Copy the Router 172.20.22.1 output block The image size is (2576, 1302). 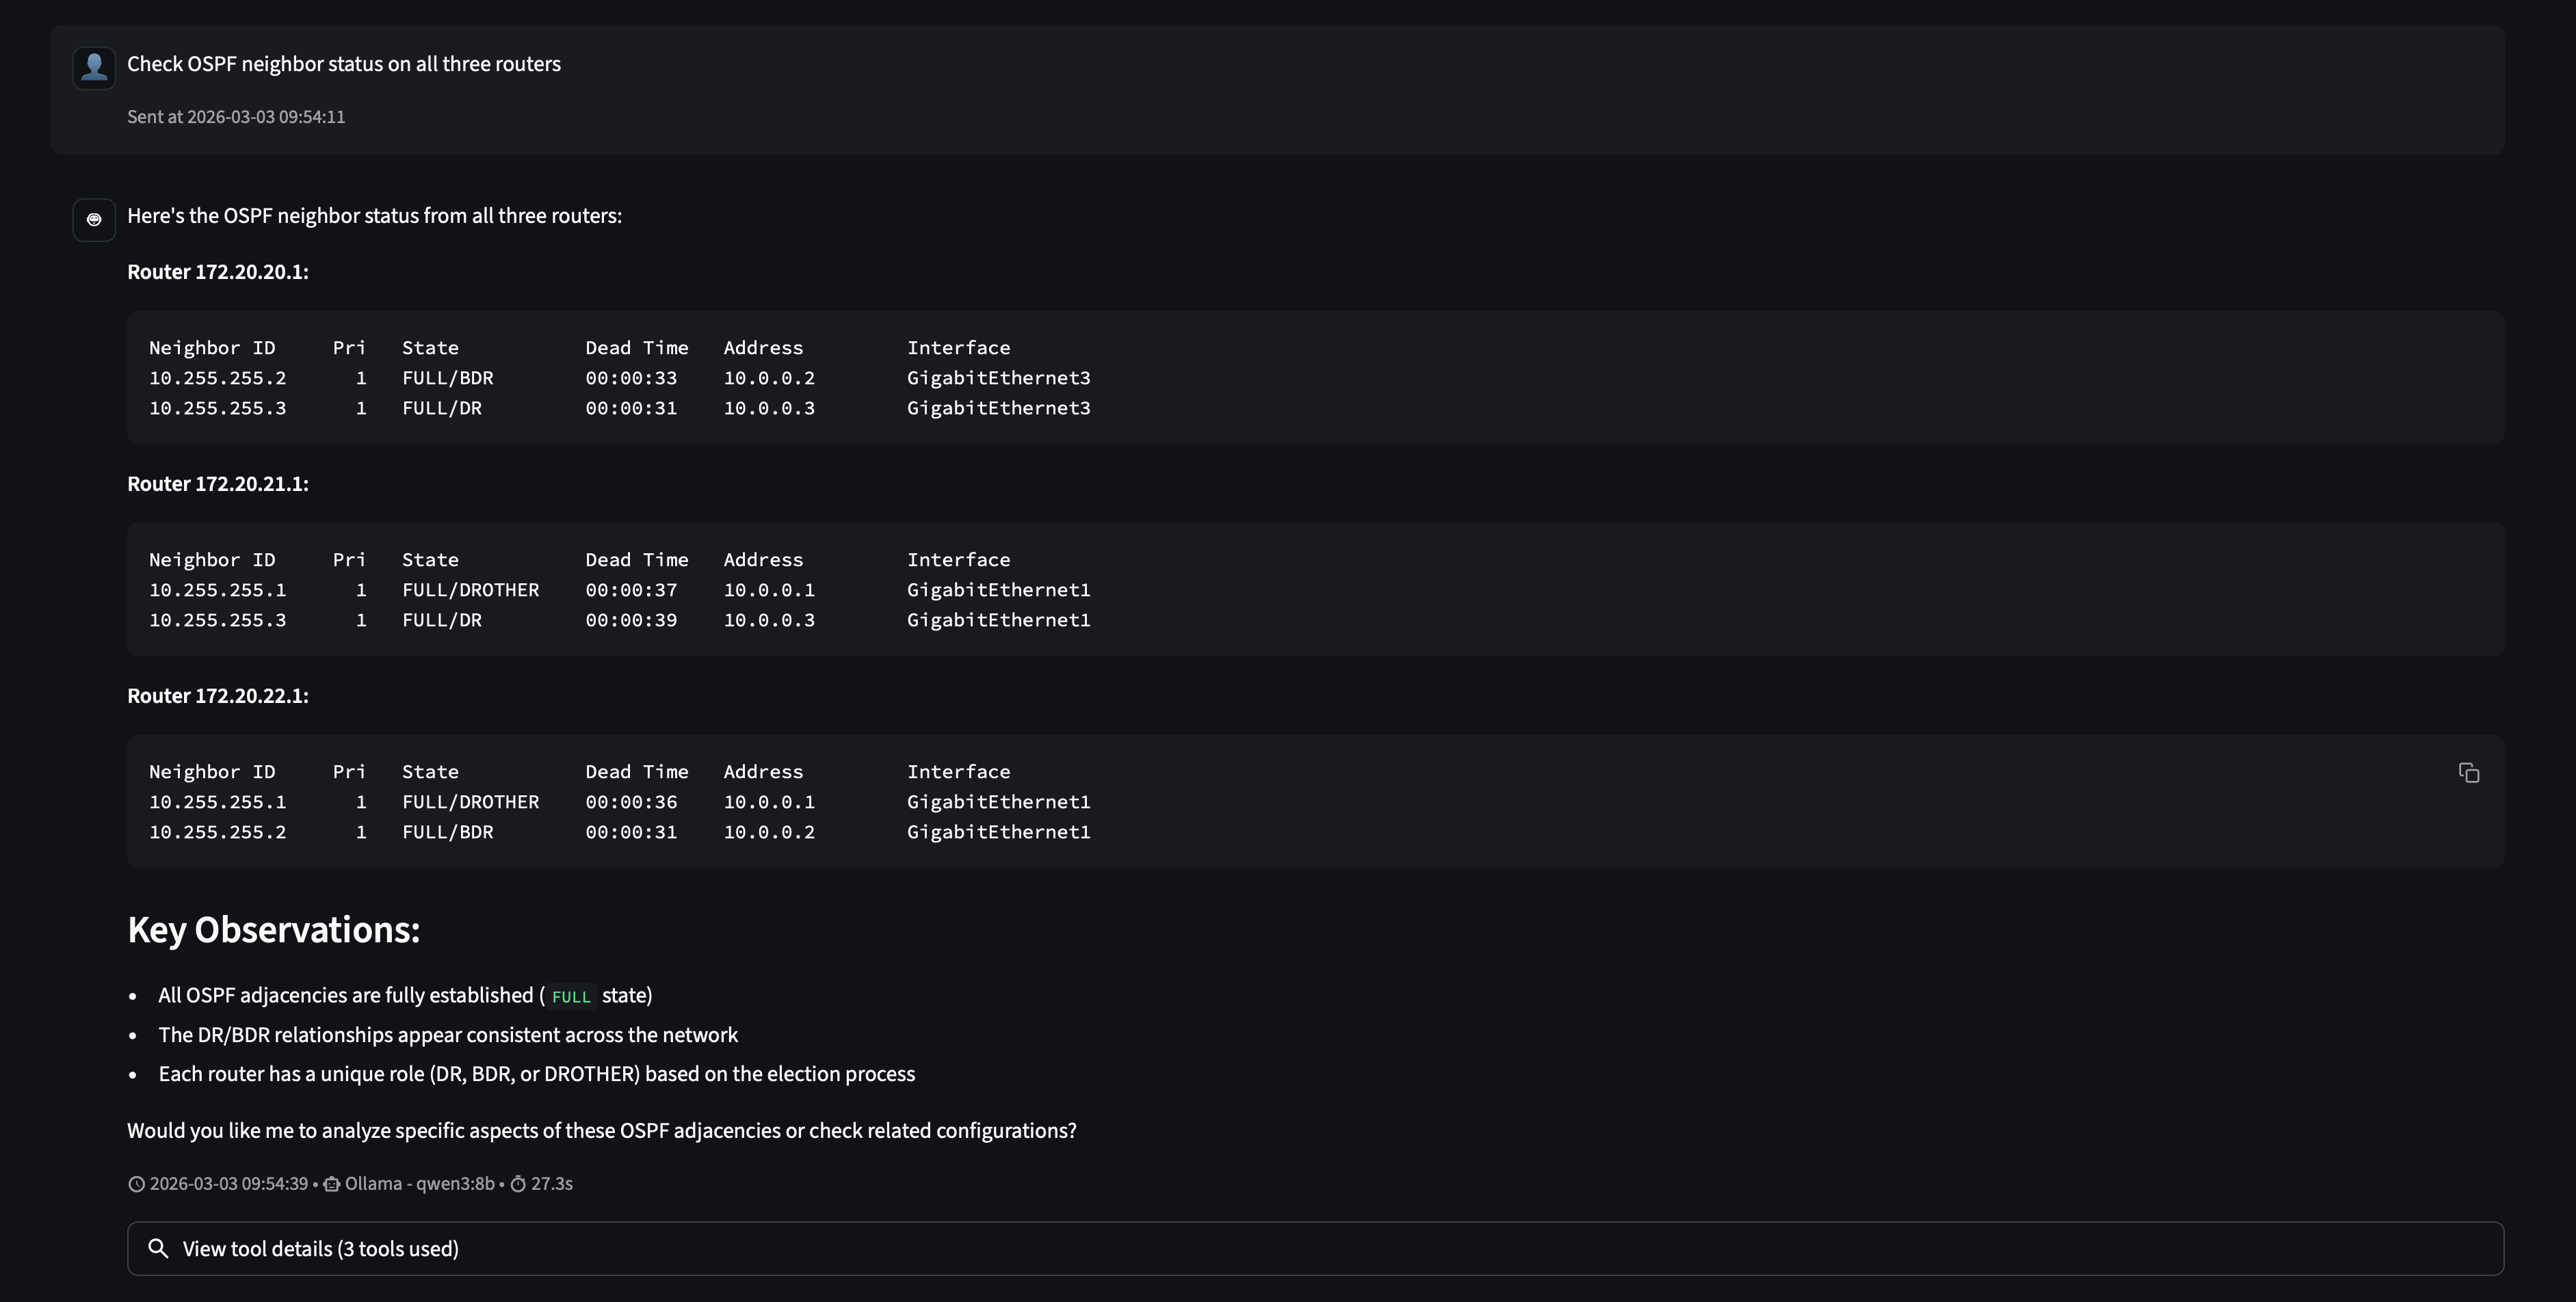tap(2470, 773)
